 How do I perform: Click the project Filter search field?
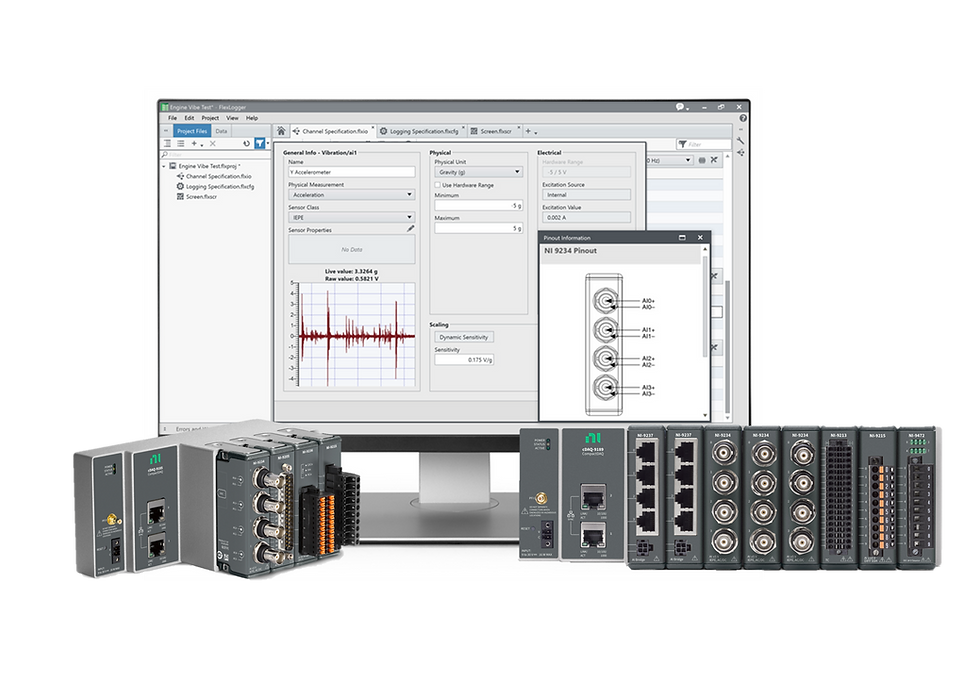click(x=216, y=154)
